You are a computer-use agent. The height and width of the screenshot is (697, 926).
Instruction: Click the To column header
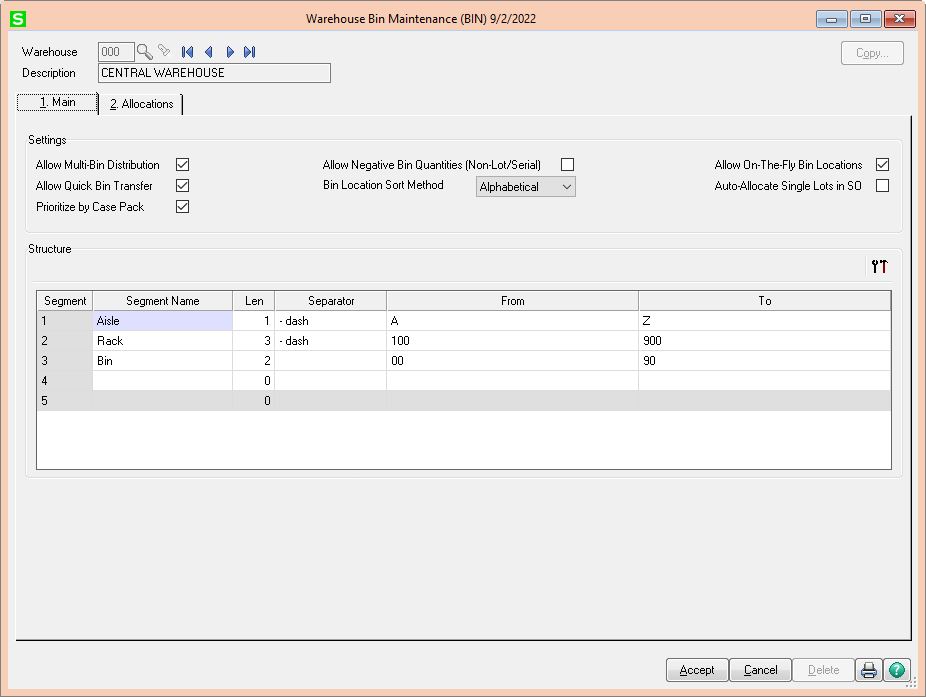pos(765,301)
